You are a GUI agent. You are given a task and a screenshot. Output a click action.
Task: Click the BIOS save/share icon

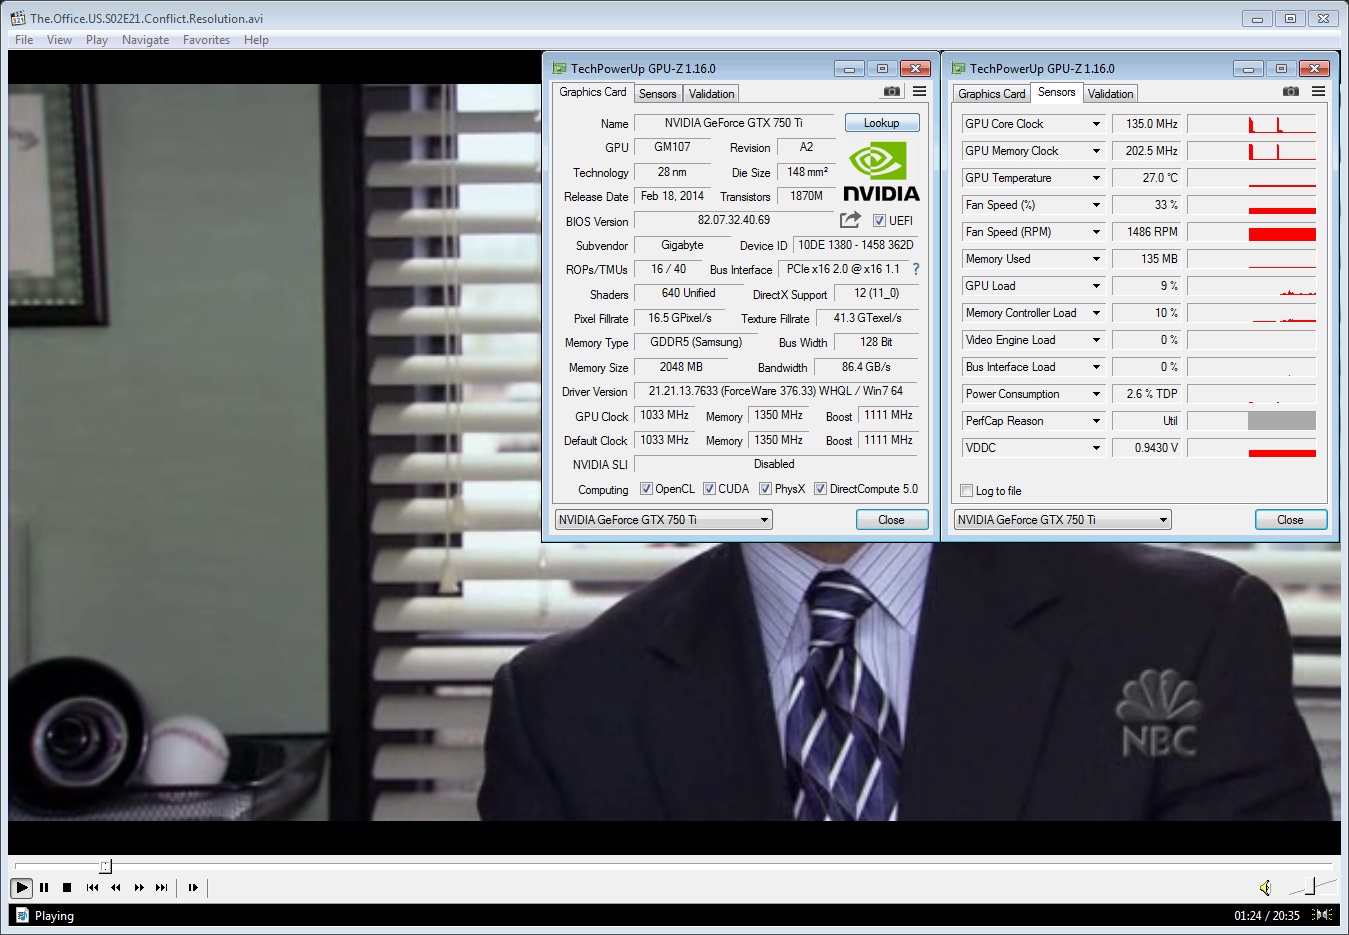point(850,220)
